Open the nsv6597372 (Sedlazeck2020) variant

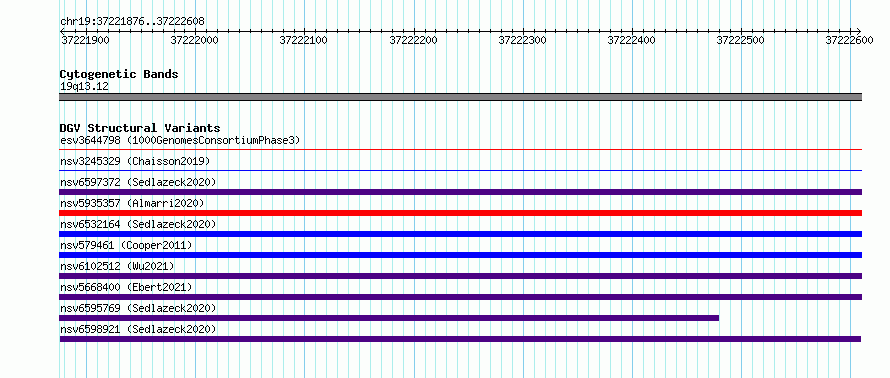pos(138,182)
